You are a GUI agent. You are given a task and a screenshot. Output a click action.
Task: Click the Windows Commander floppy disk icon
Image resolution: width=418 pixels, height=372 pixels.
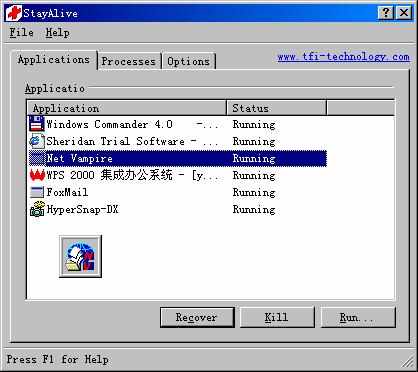point(37,124)
